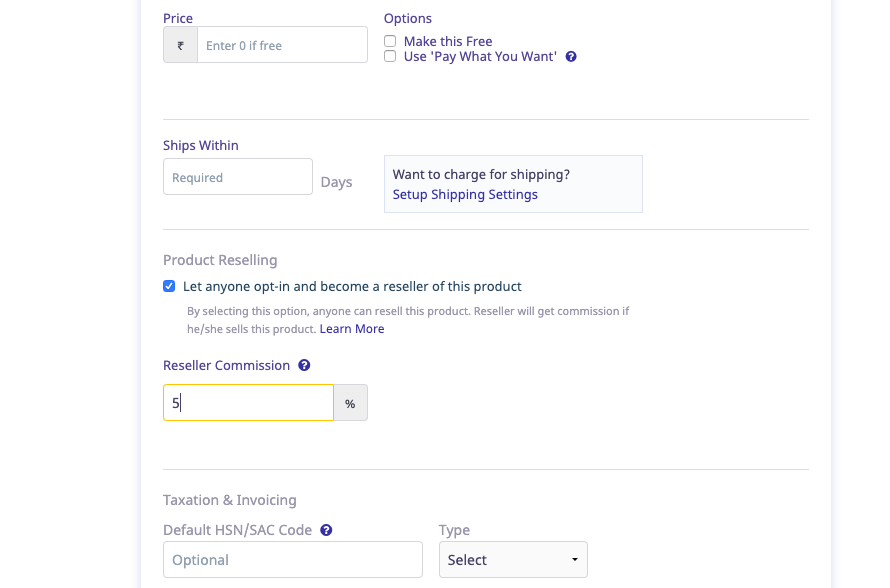Follow the Learn More link about reselling
This screenshot has height=588, width=890.
pos(351,329)
